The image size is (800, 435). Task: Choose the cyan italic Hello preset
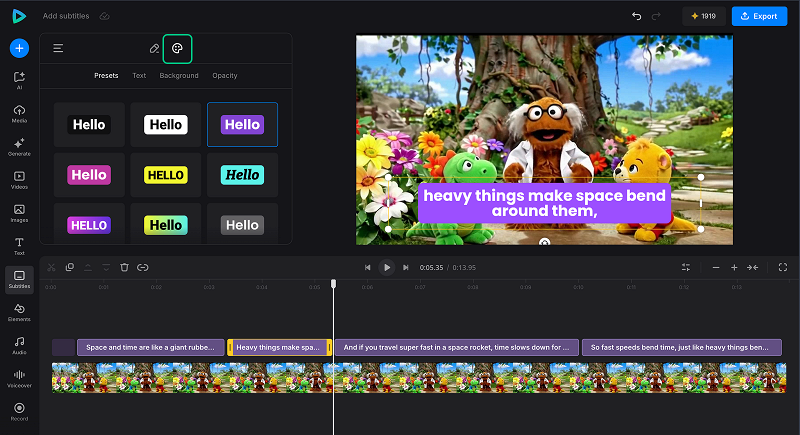(x=242, y=175)
